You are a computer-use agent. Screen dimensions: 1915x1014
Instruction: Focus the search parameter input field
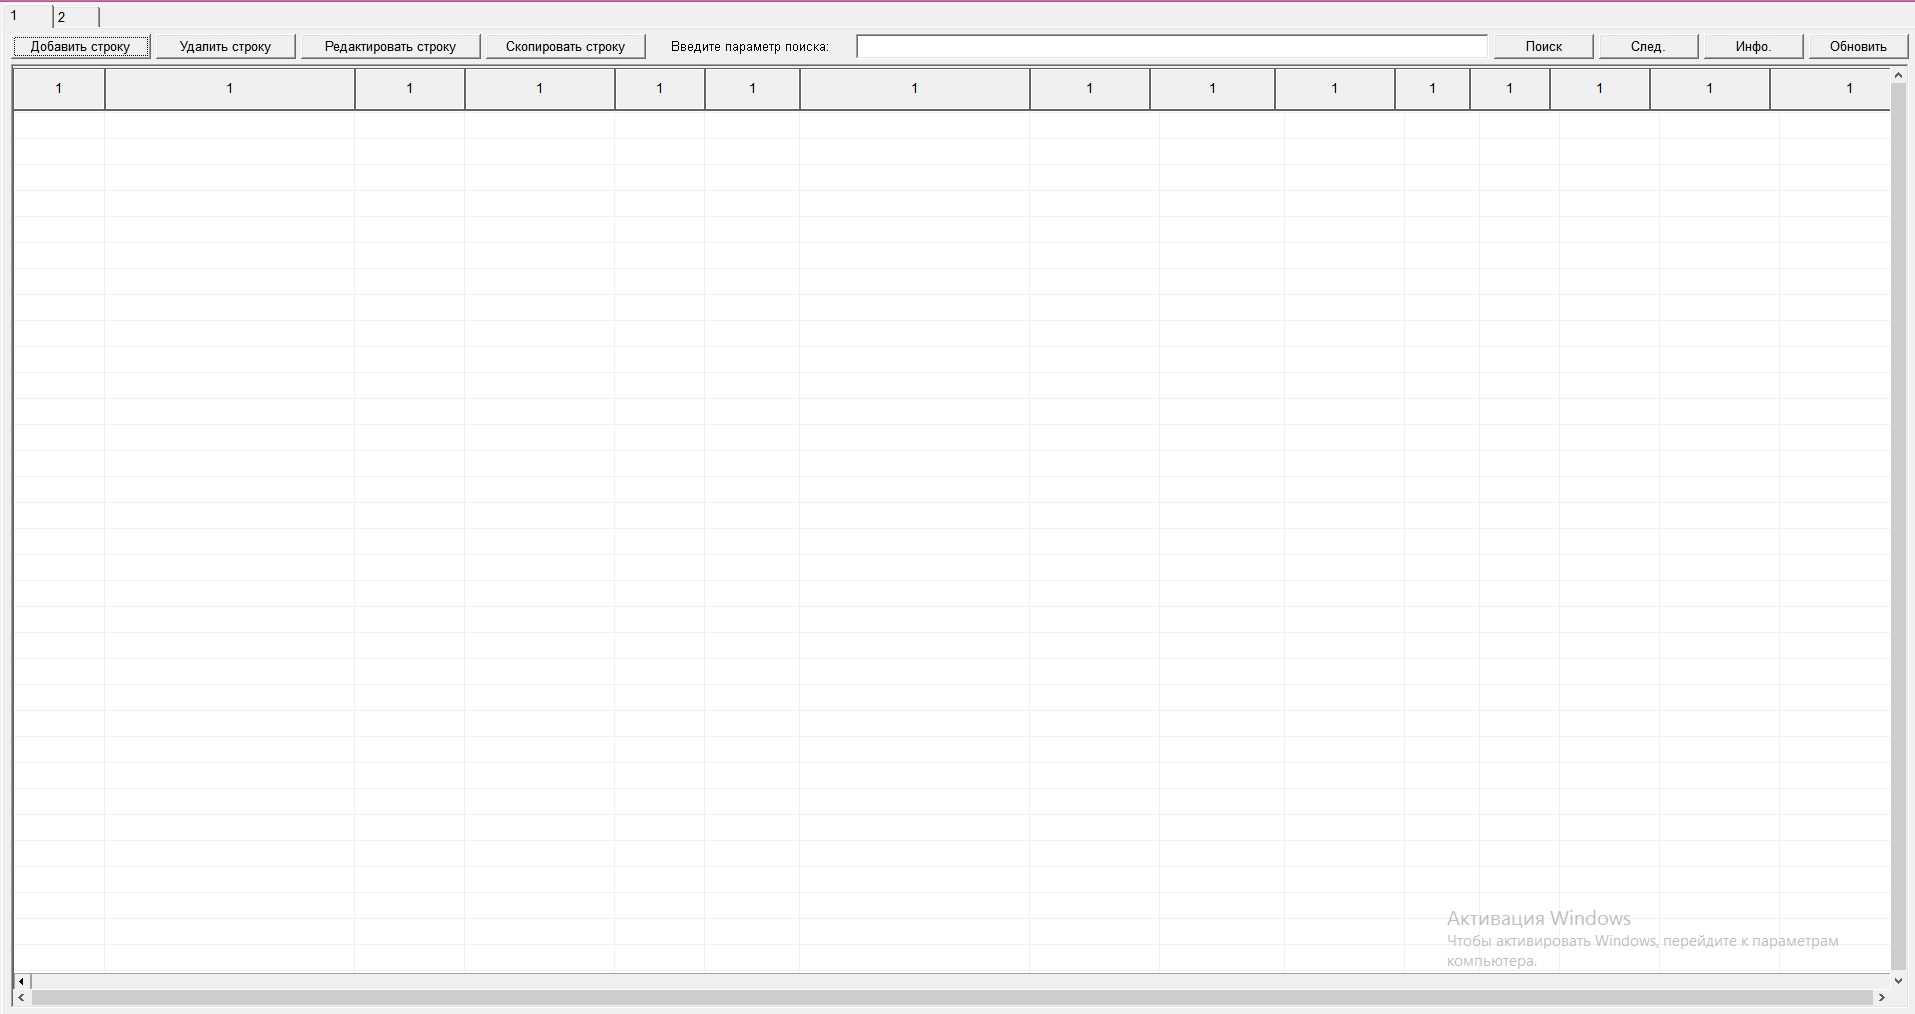1171,47
